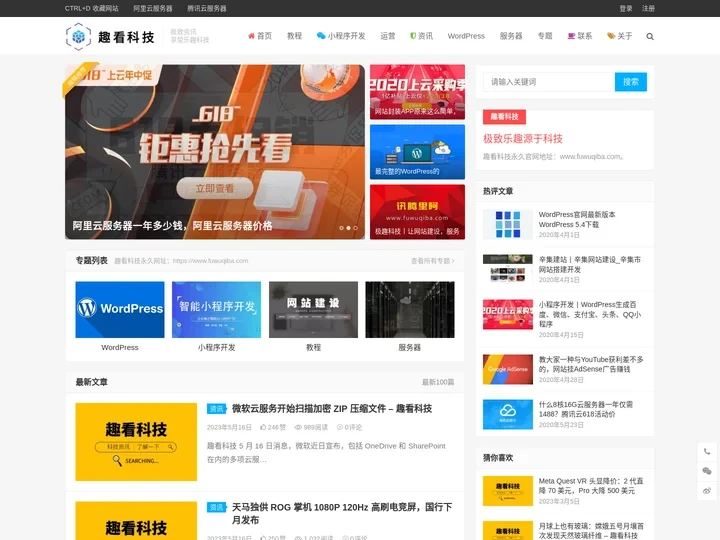Open the red 讯腾里呵 banner thumbnail
The width and height of the screenshot is (720, 540).
pyautogui.click(x=417, y=212)
